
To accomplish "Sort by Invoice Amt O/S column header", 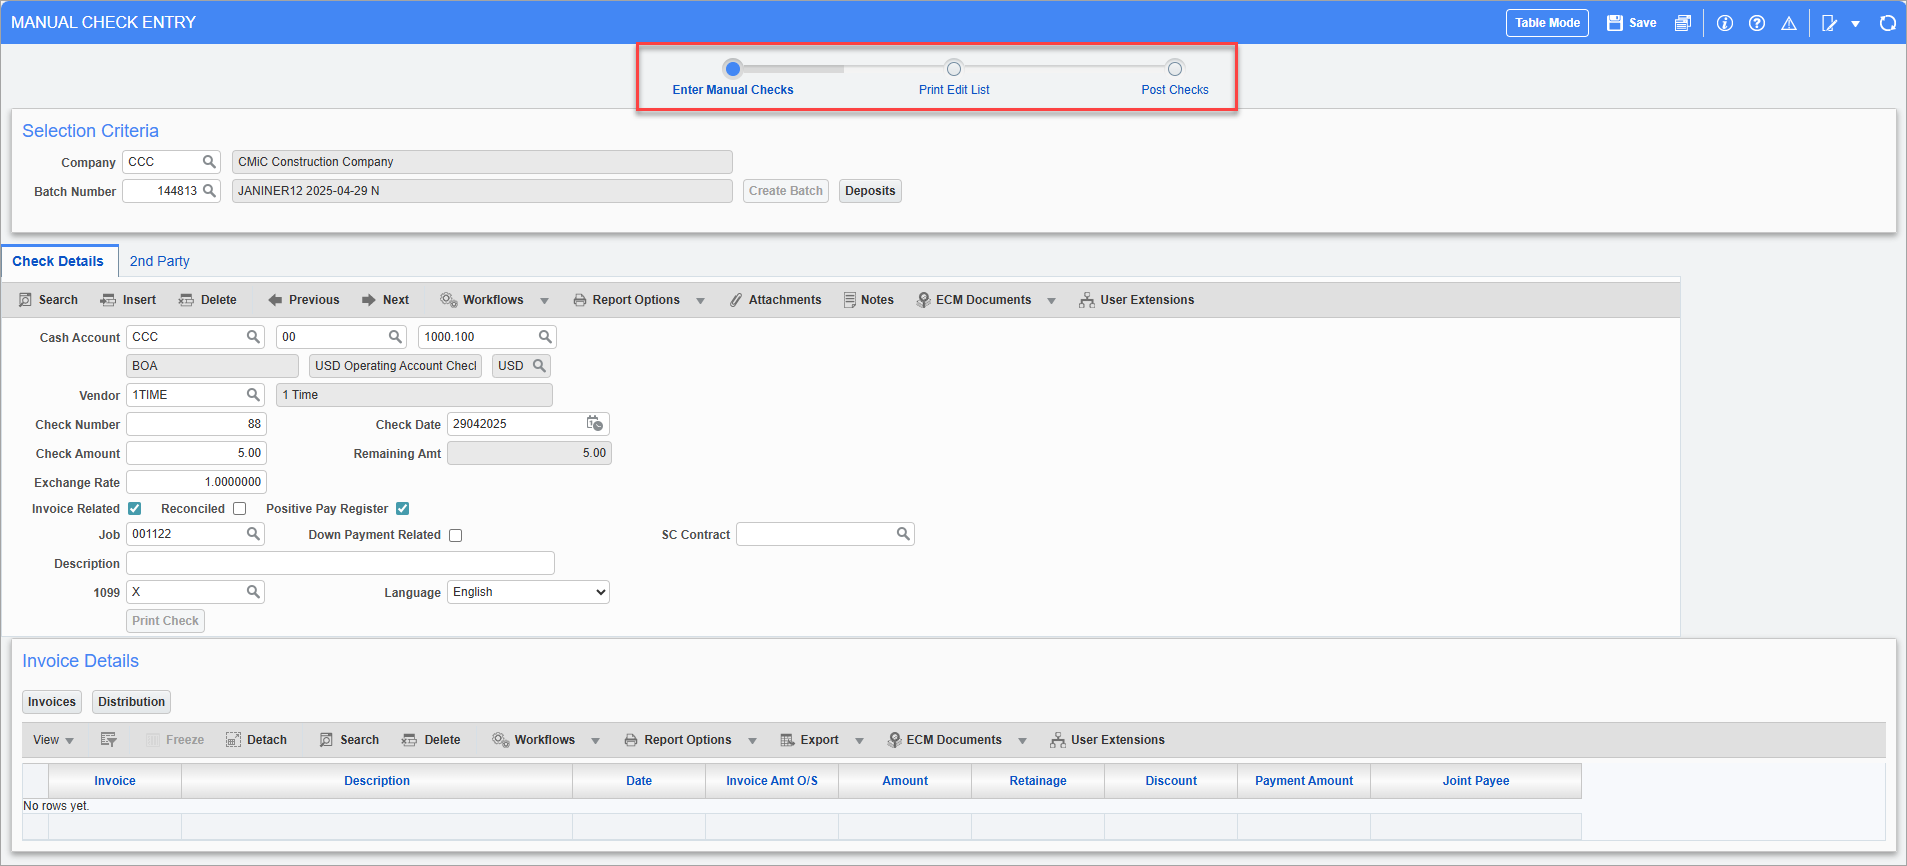I will pos(772,781).
